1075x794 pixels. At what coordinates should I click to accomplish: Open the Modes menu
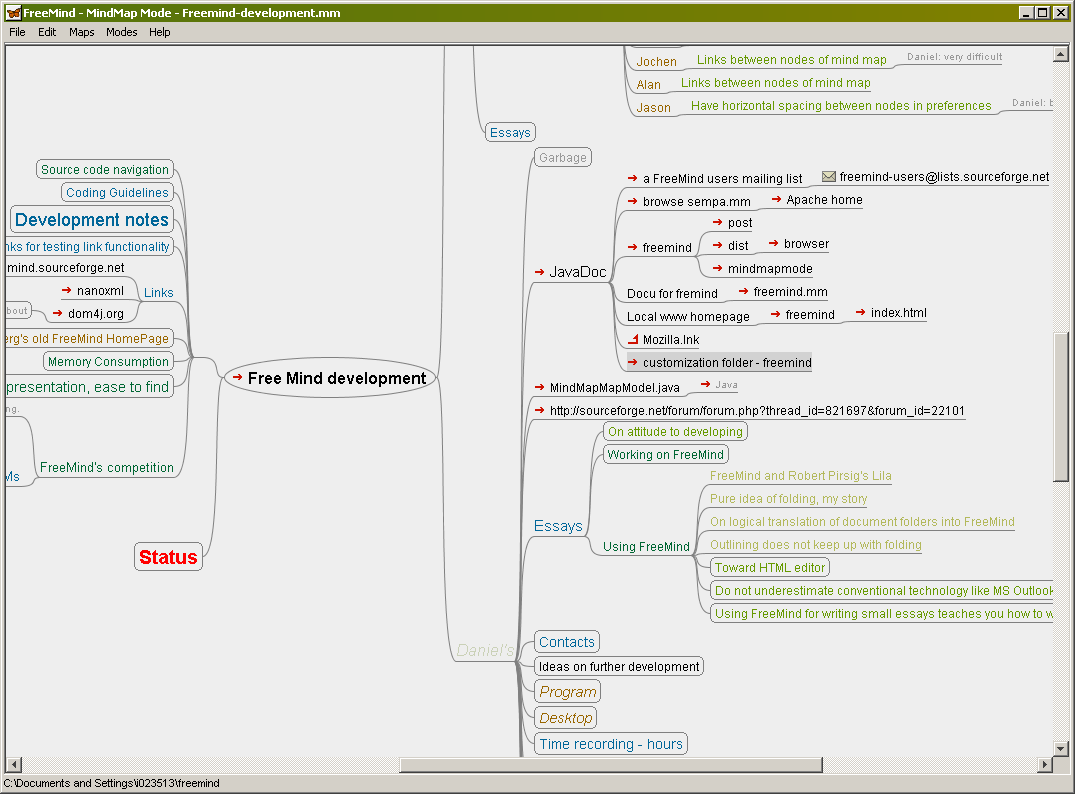point(121,32)
